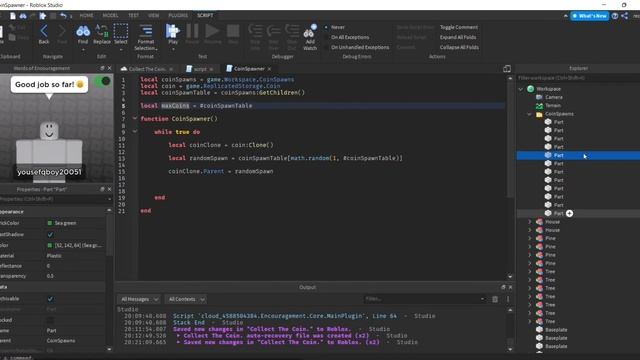Click the binoculars icon in quick access bar
The width and height of the screenshot is (640, 360).
pyautogui.click(x=23, y=16)
